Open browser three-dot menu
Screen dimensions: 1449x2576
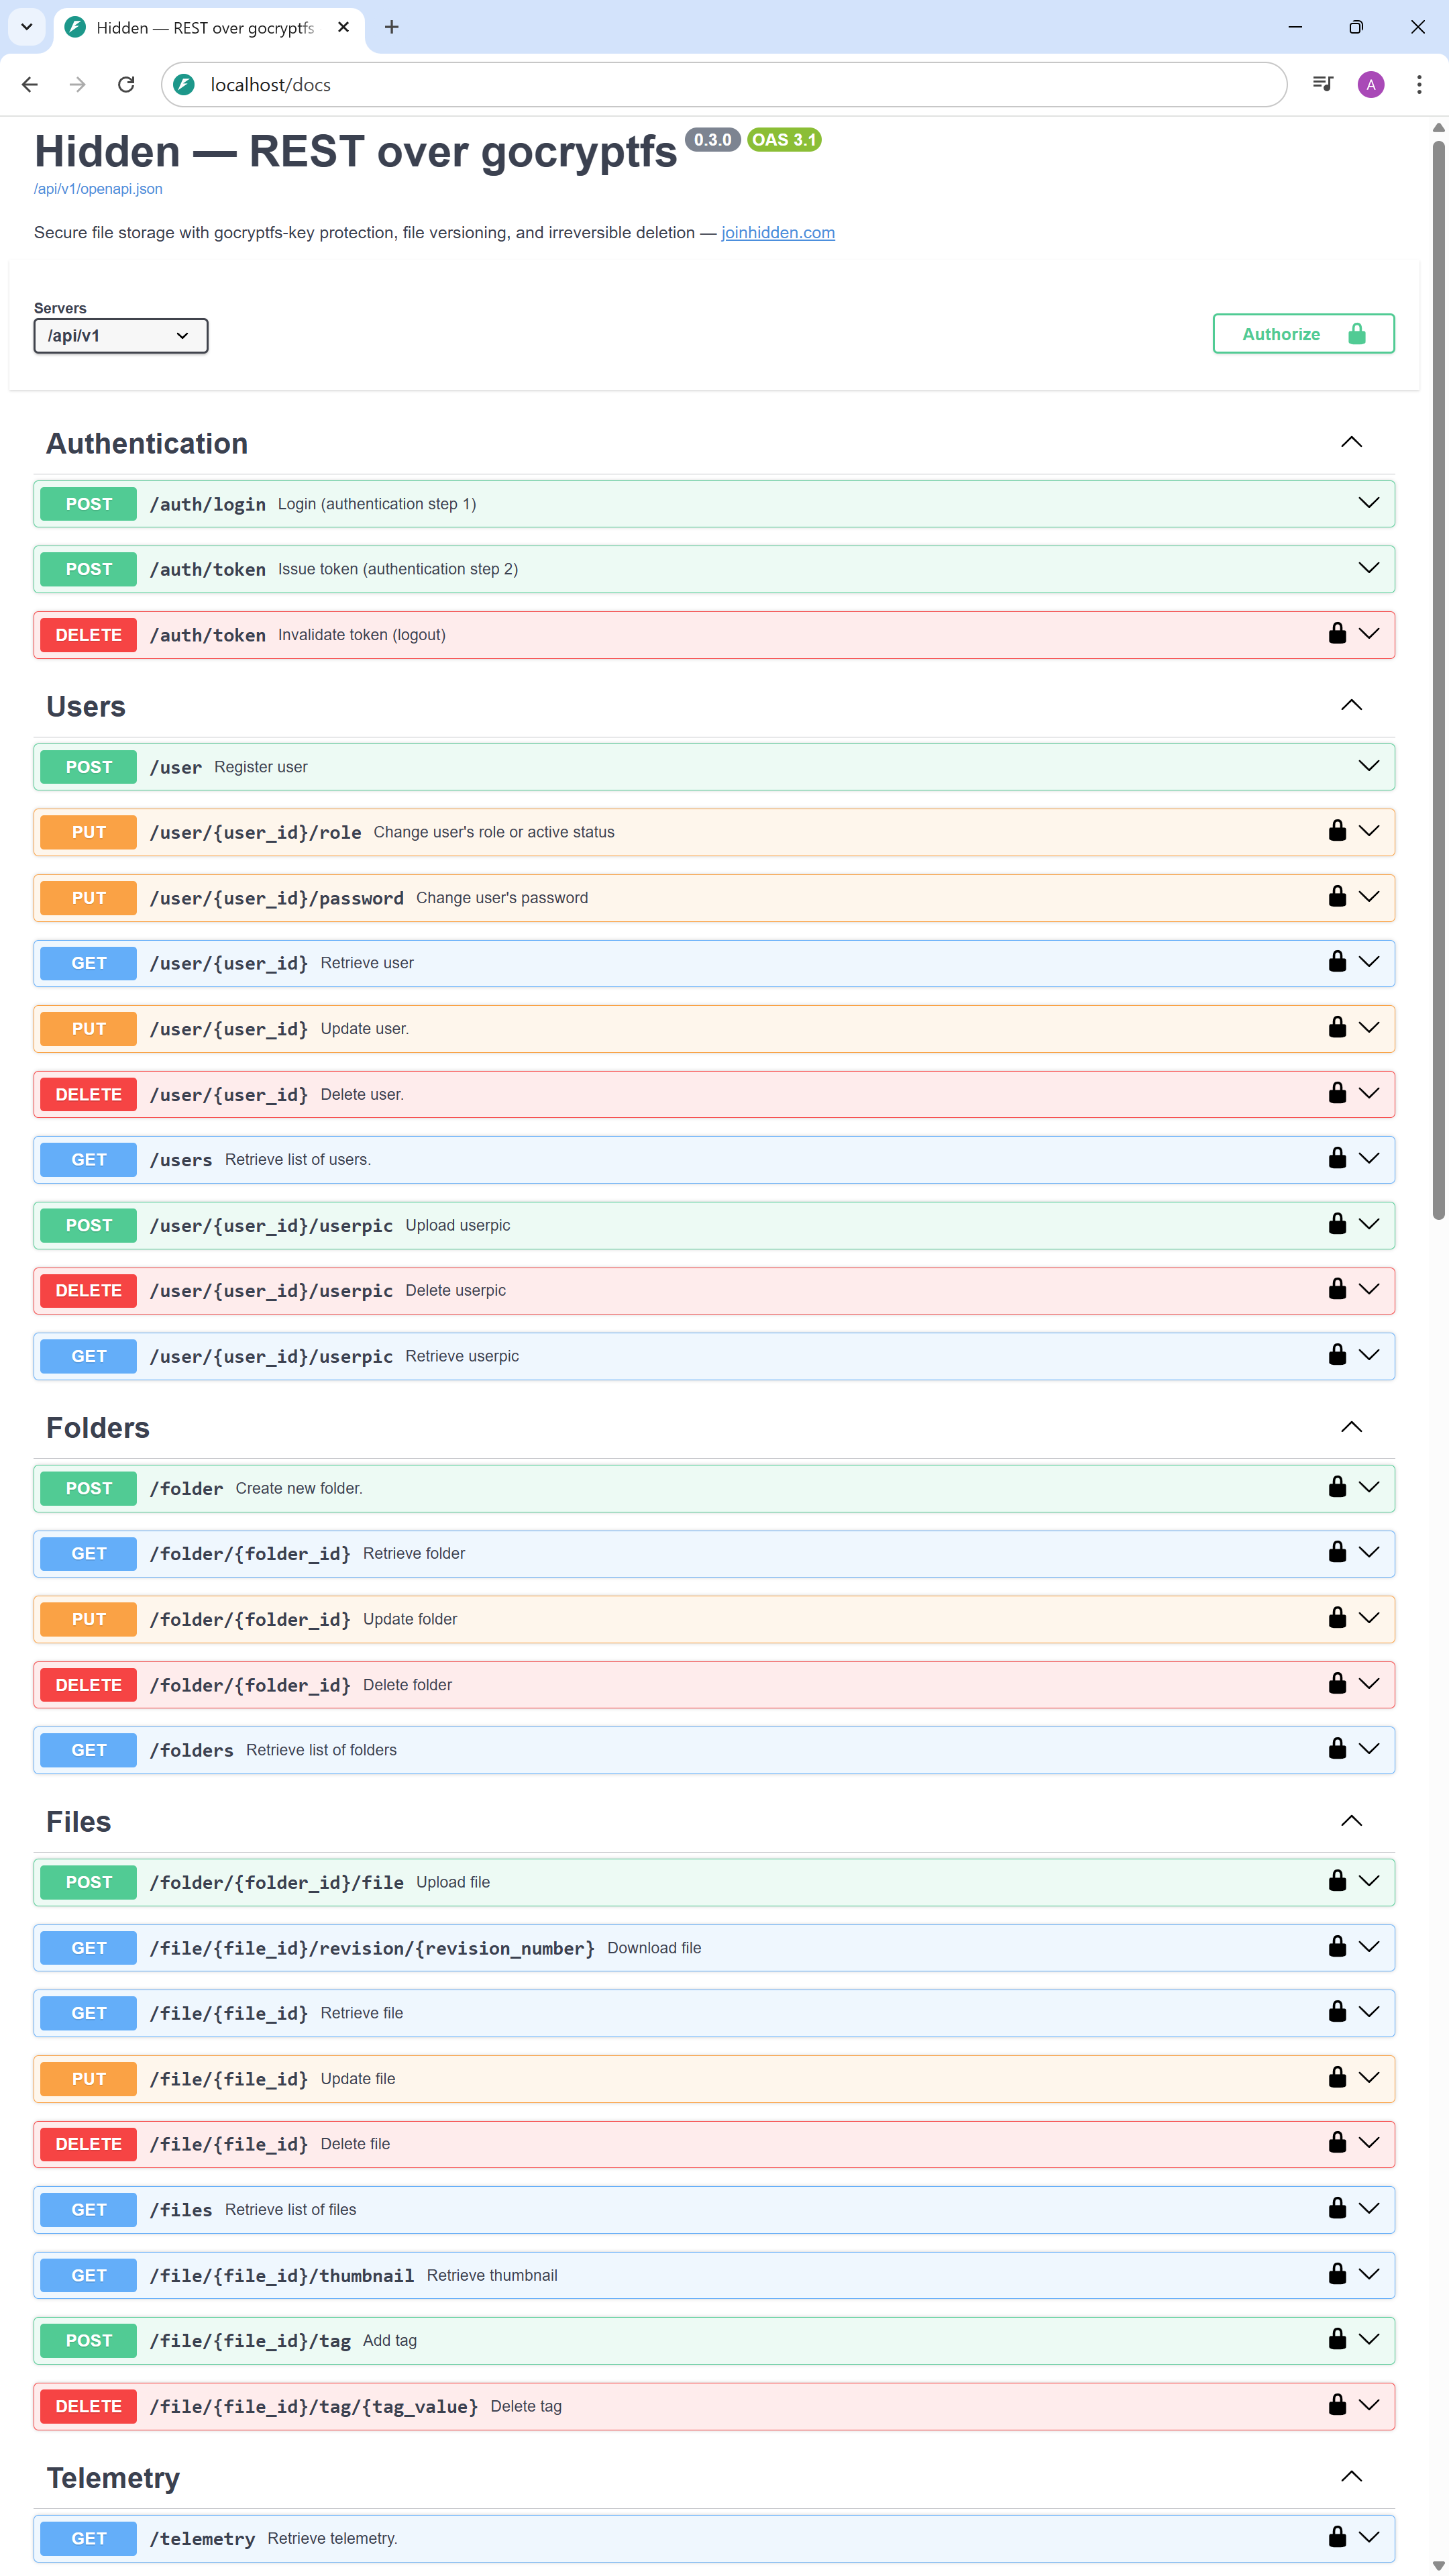pos(1418,85)
